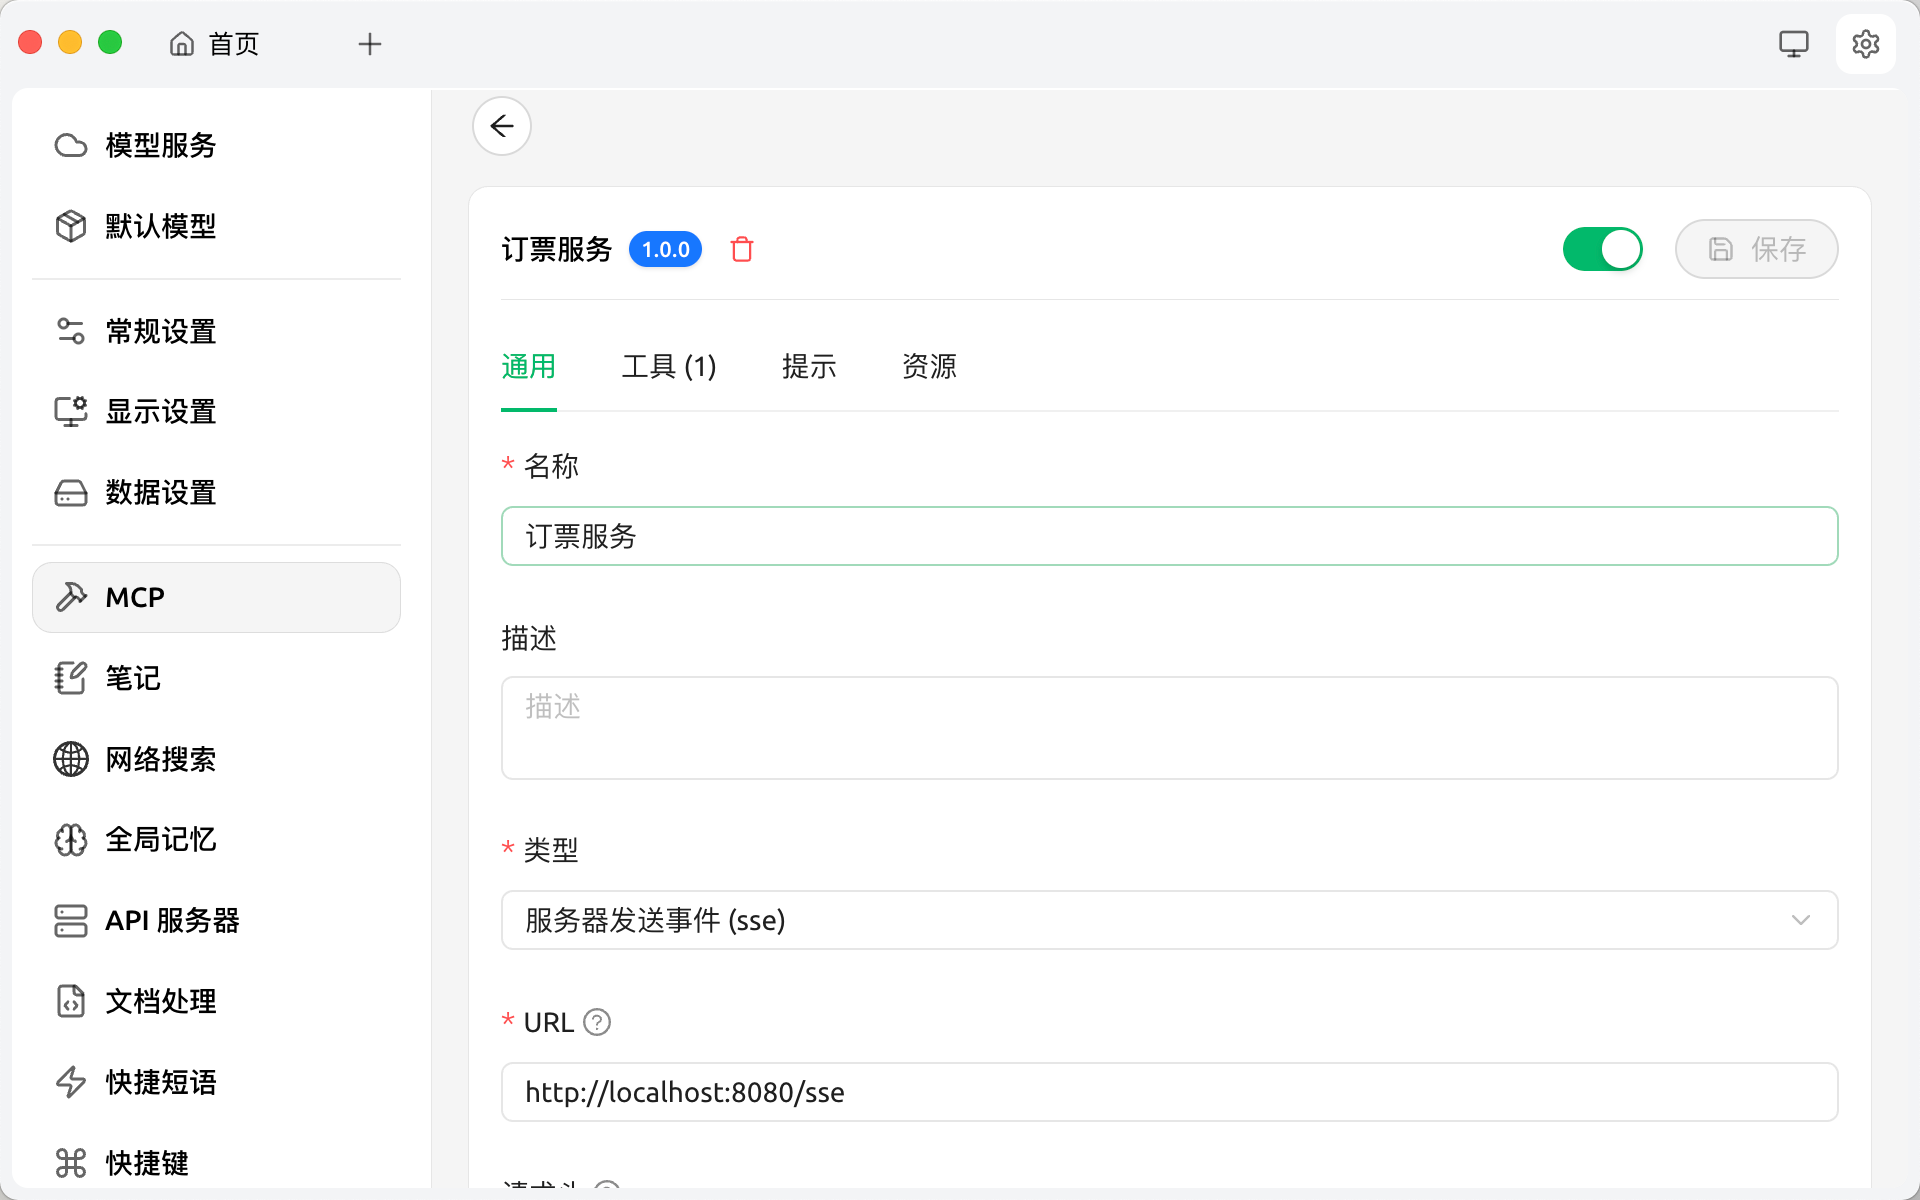
Task: Switch to the 提示 tab
Action: (809, 367)
